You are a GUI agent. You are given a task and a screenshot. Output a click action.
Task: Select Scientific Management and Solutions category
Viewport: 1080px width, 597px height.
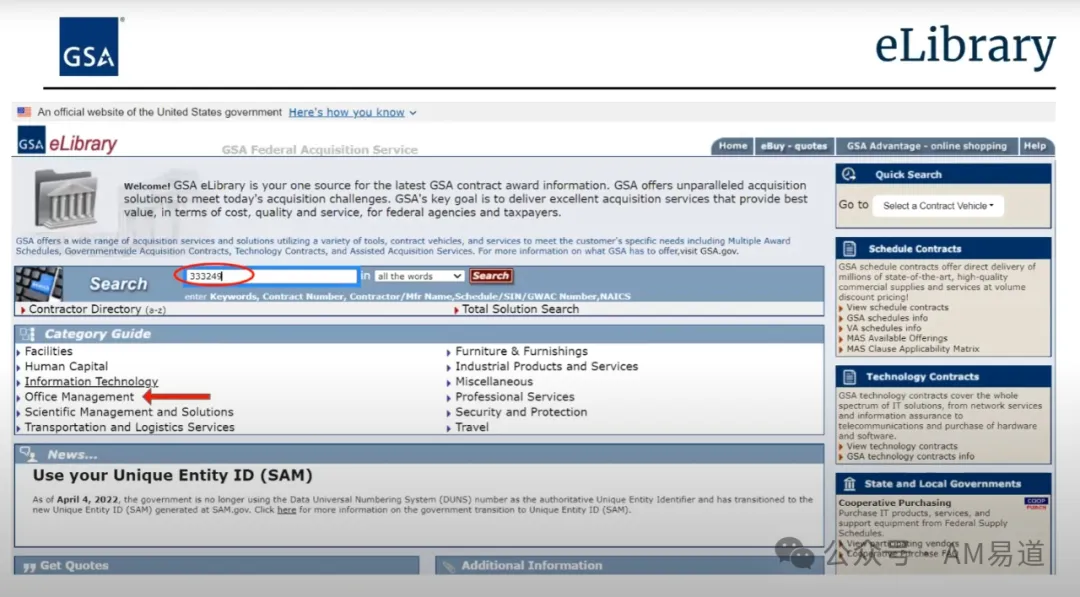(x=129, y=412)
